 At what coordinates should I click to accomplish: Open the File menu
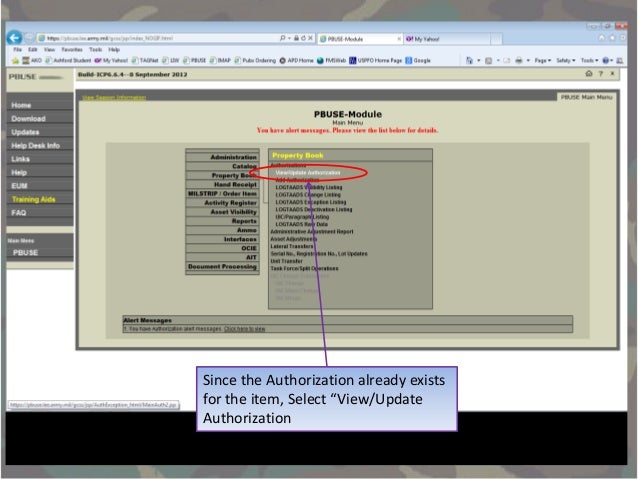(17, 50)
